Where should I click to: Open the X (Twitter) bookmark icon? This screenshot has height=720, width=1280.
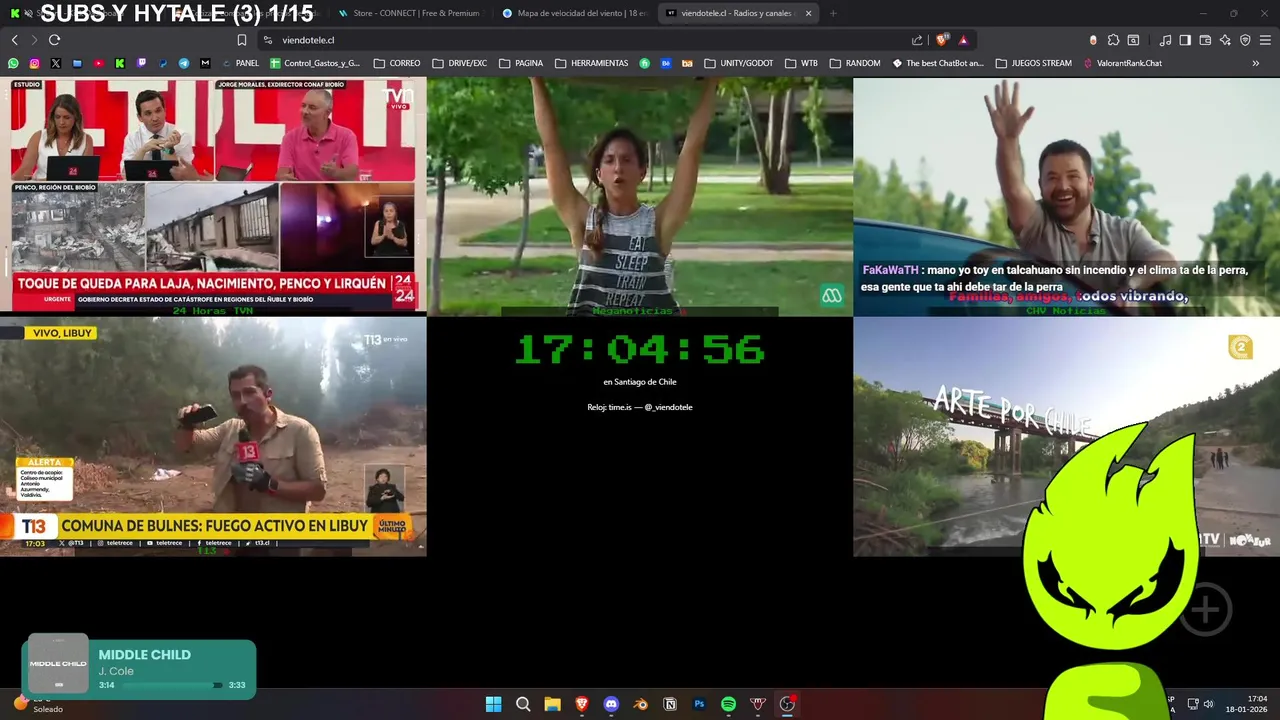[55, 63]
